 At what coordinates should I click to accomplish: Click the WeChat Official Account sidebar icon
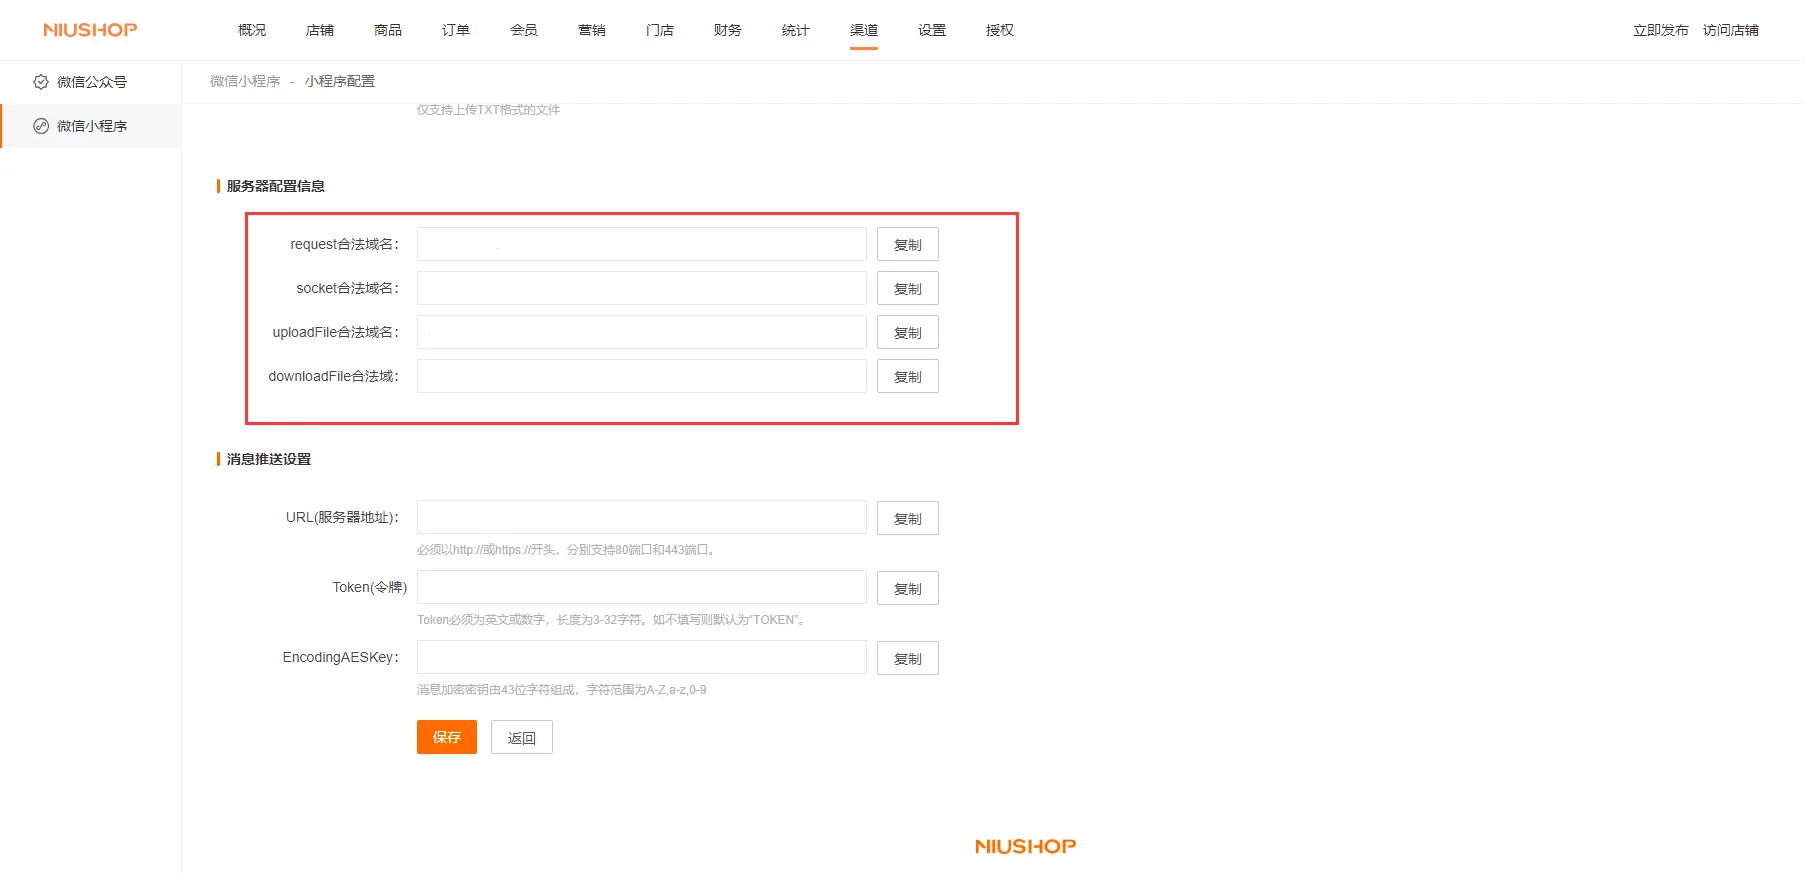[41, 82]
